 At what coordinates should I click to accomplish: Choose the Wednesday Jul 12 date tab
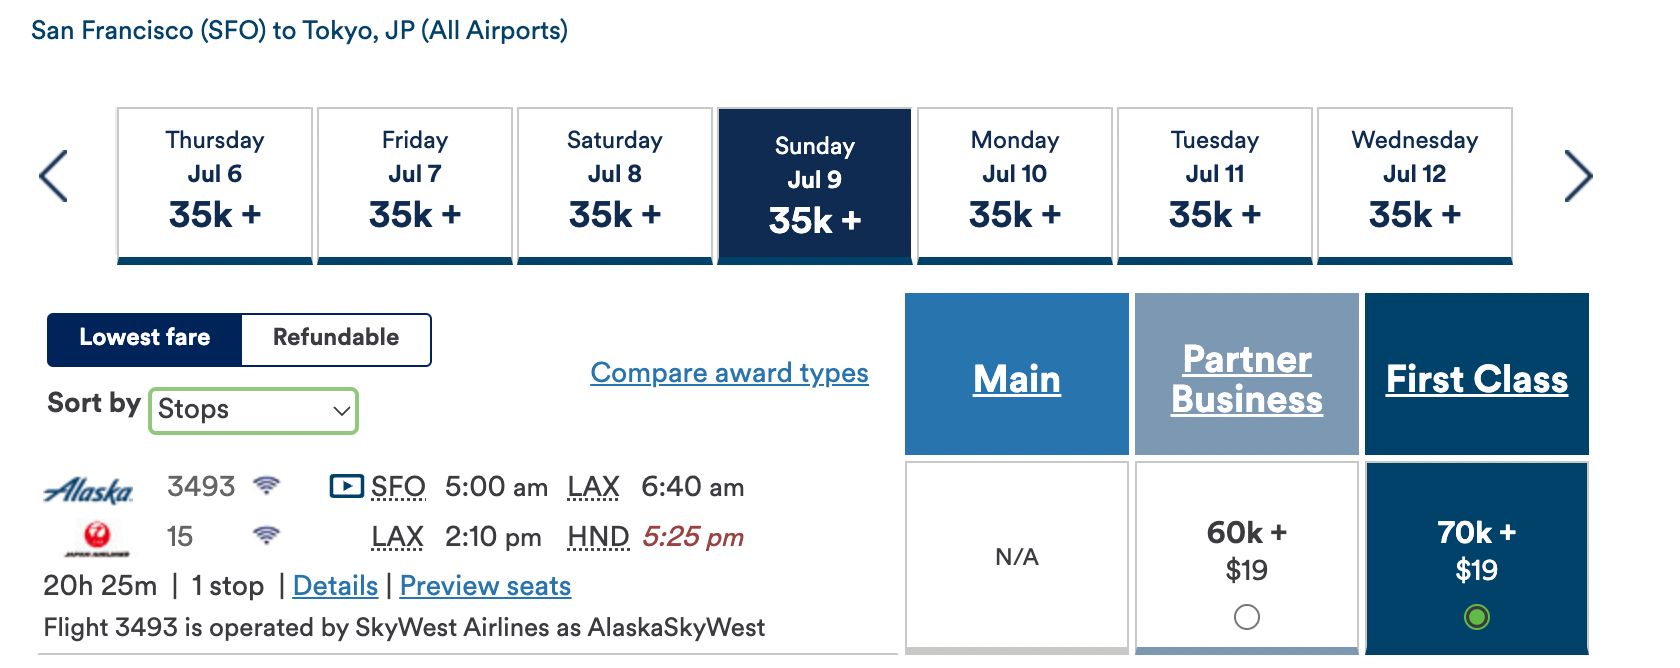(1415, 185)
